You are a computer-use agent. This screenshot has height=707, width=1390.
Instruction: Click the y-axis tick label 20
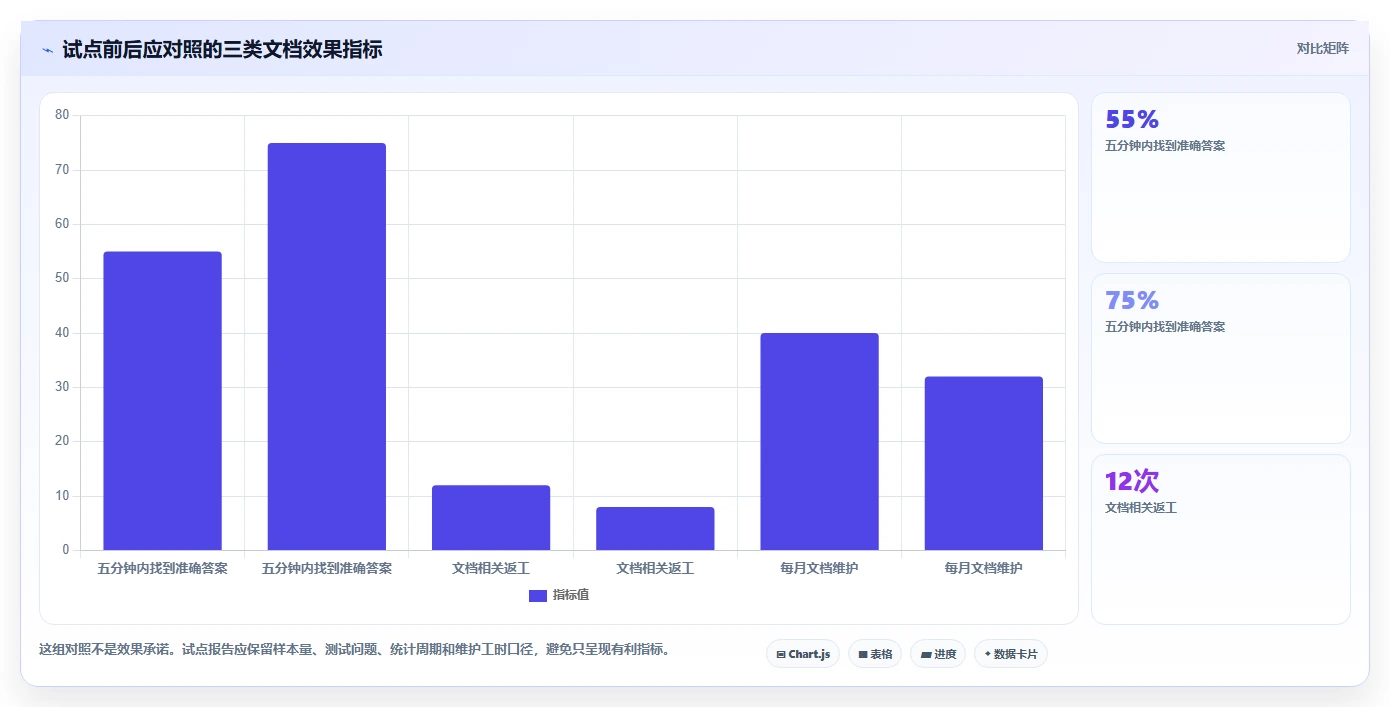click(x=62, y=441)
